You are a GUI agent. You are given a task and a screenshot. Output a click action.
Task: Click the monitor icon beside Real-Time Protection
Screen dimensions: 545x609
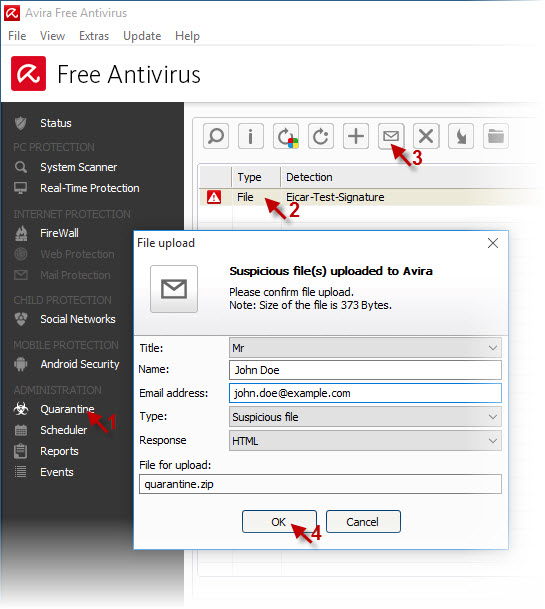point(21,188)
